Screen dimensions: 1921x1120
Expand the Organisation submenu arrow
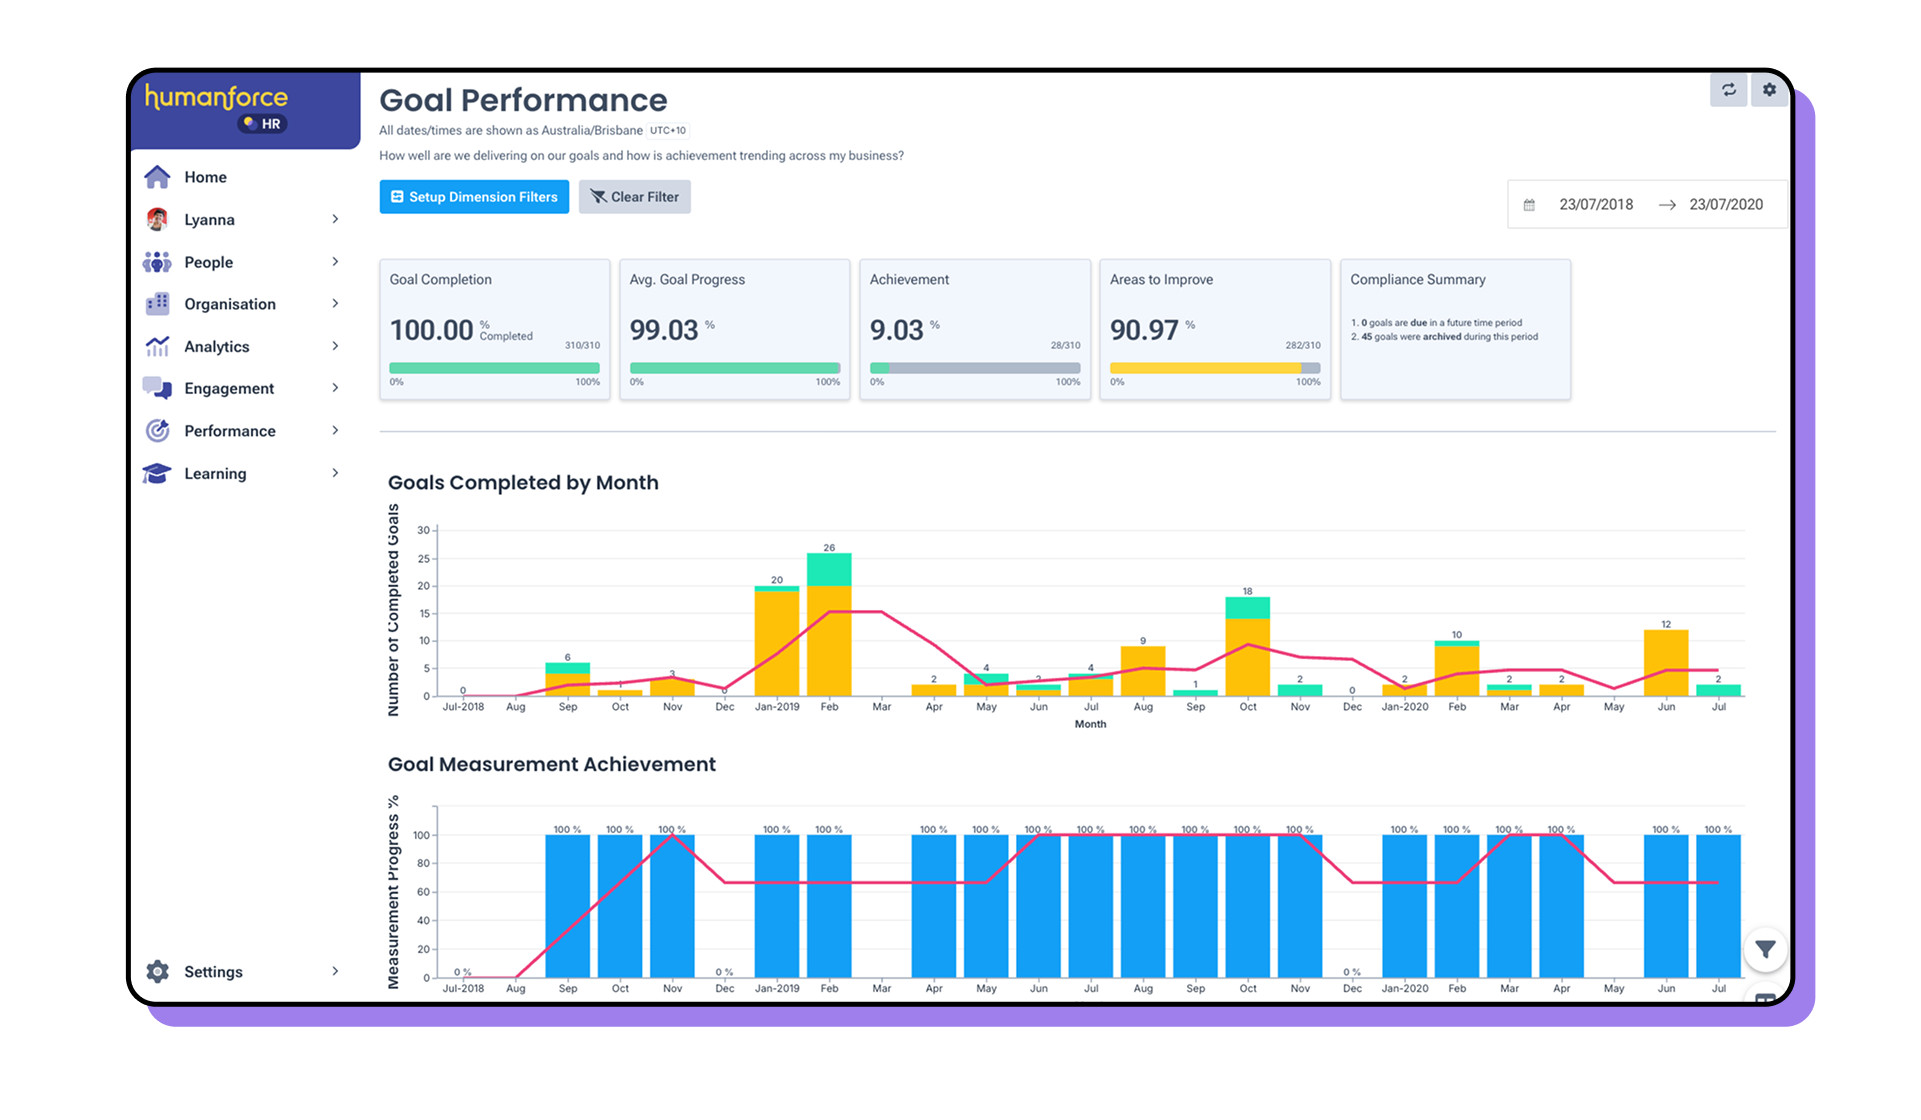coord(335,304)
